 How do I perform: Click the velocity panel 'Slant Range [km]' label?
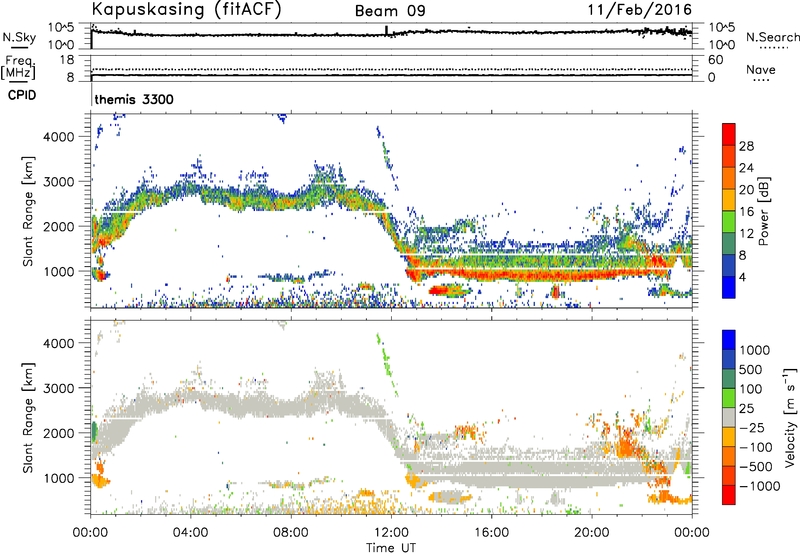coord(28,418)
